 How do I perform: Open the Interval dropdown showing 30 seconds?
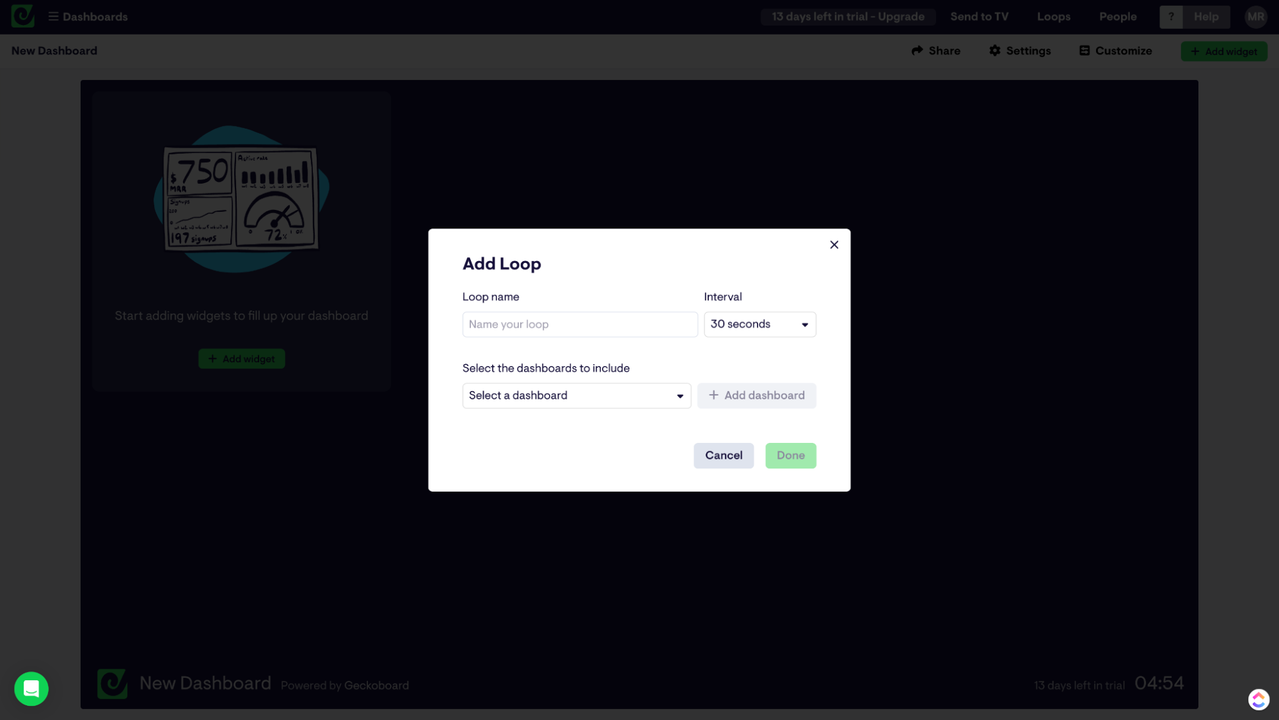pos(759,324)
